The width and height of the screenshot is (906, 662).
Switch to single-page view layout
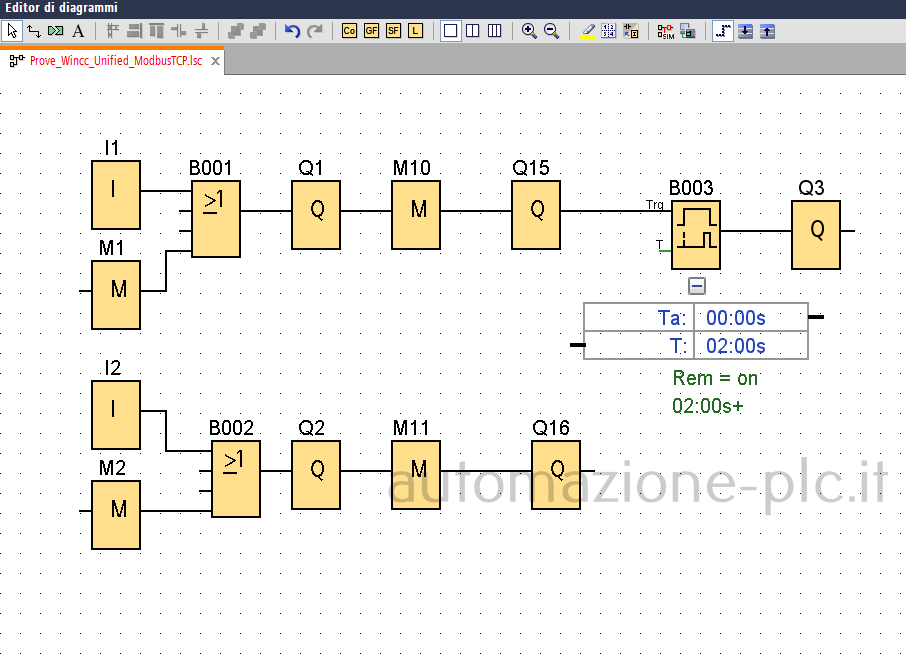tap(451, 31)
